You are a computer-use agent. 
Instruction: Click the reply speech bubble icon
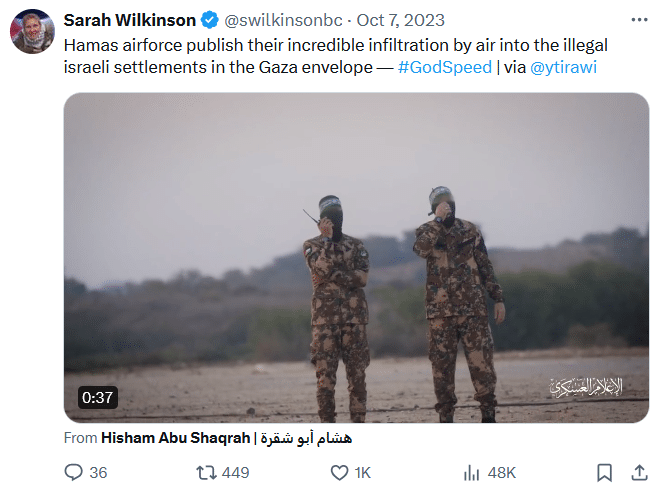tap(73, 472)
